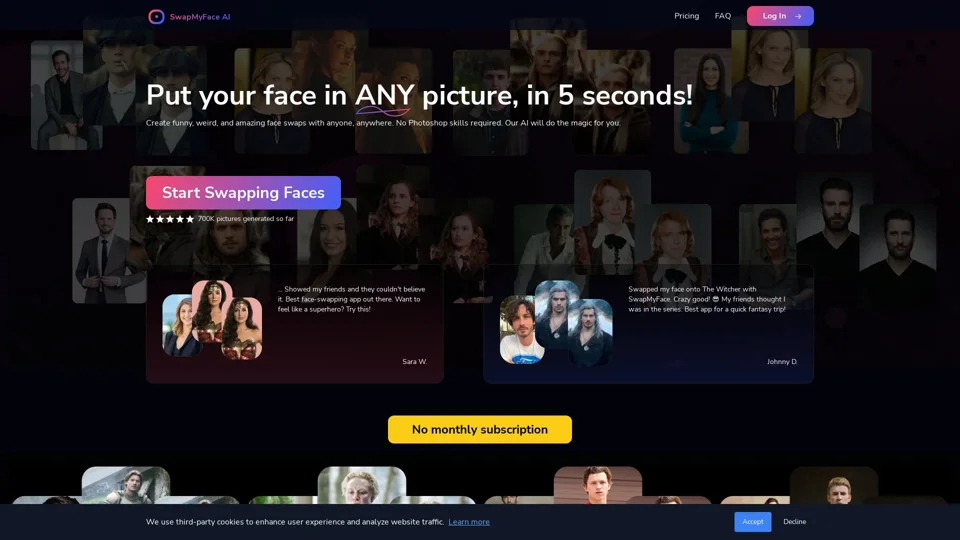
Task: Open the Learn more cookie link
Action: pyautogui.click(x=469, y=522)
